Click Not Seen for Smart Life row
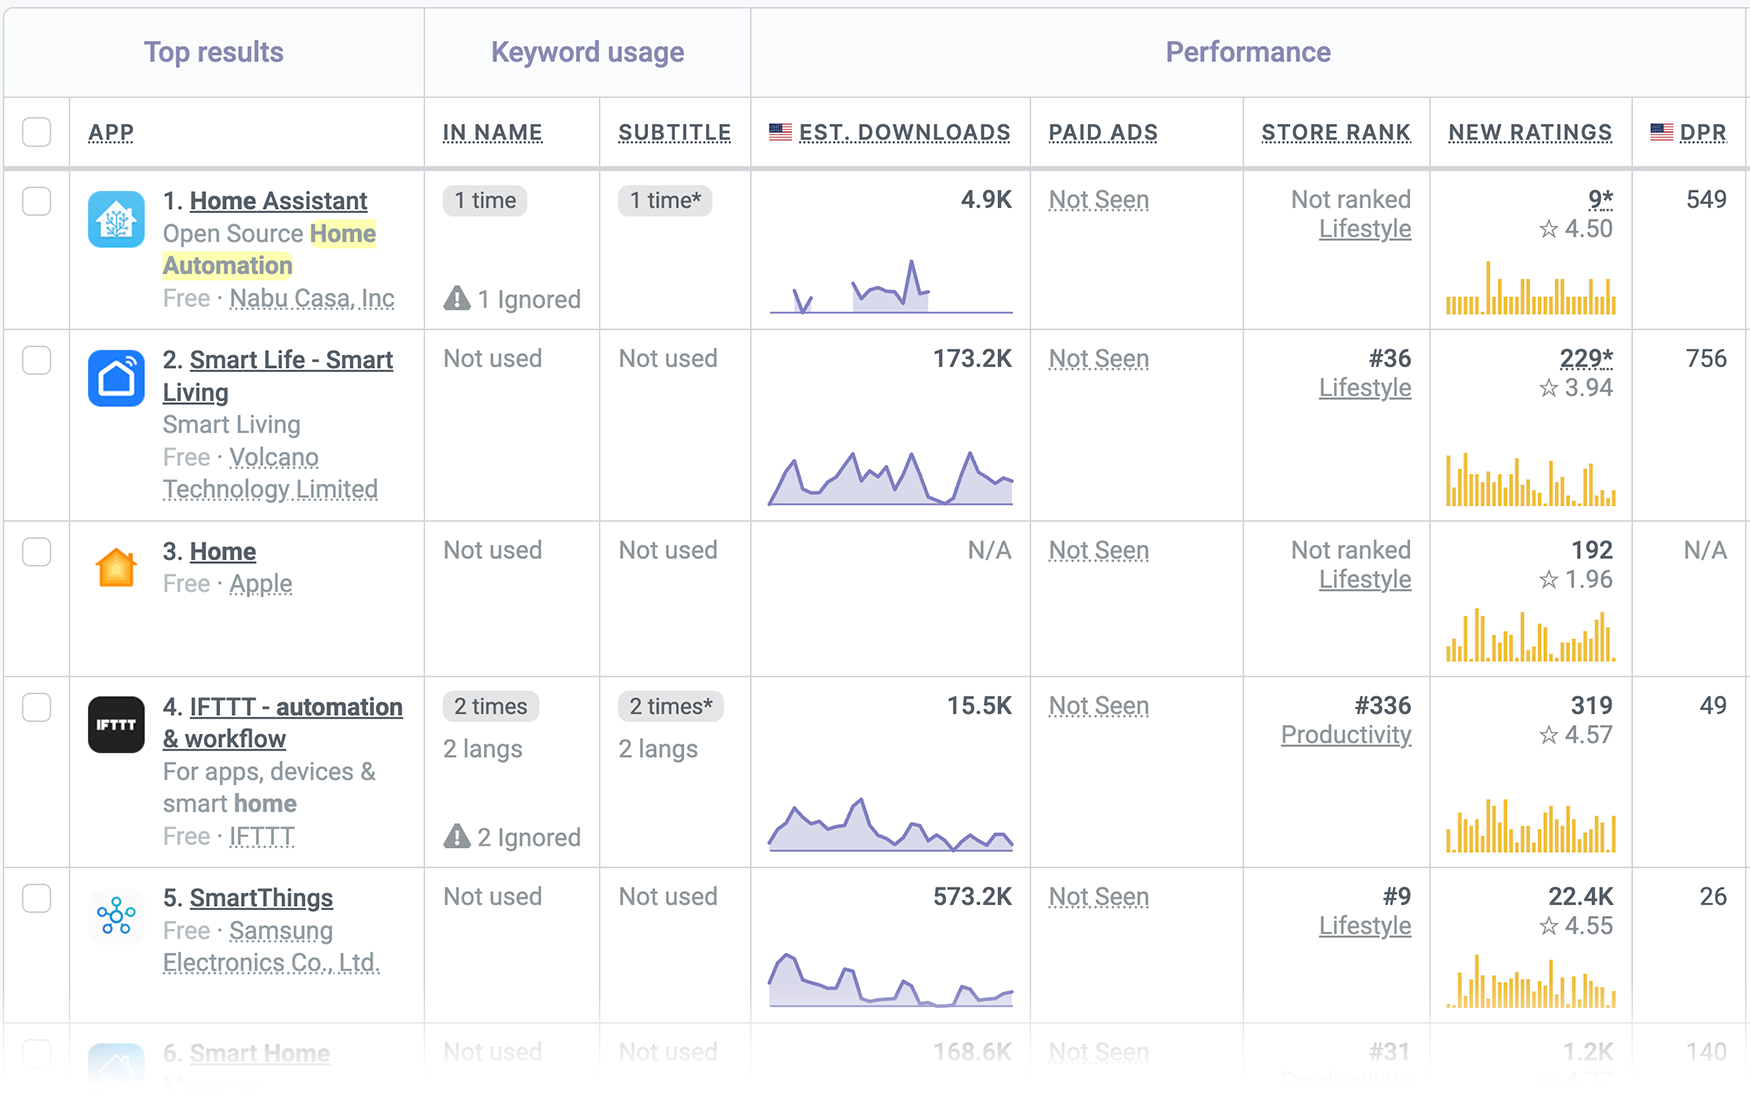The width and height of the screenshot is (1750, 1113). (x=1098, y=359)
